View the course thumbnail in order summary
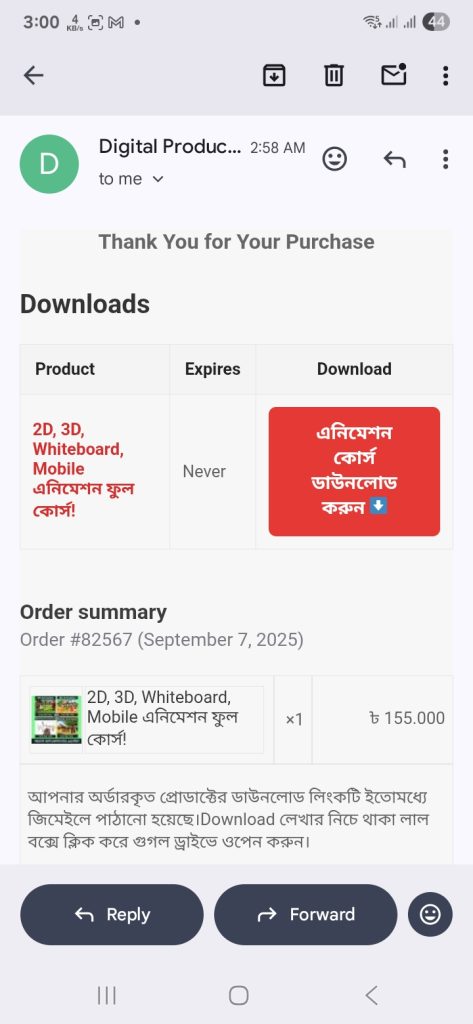The height and width of the screenshot is (1024, 473). pyautogui.click(x=56, y=719)
